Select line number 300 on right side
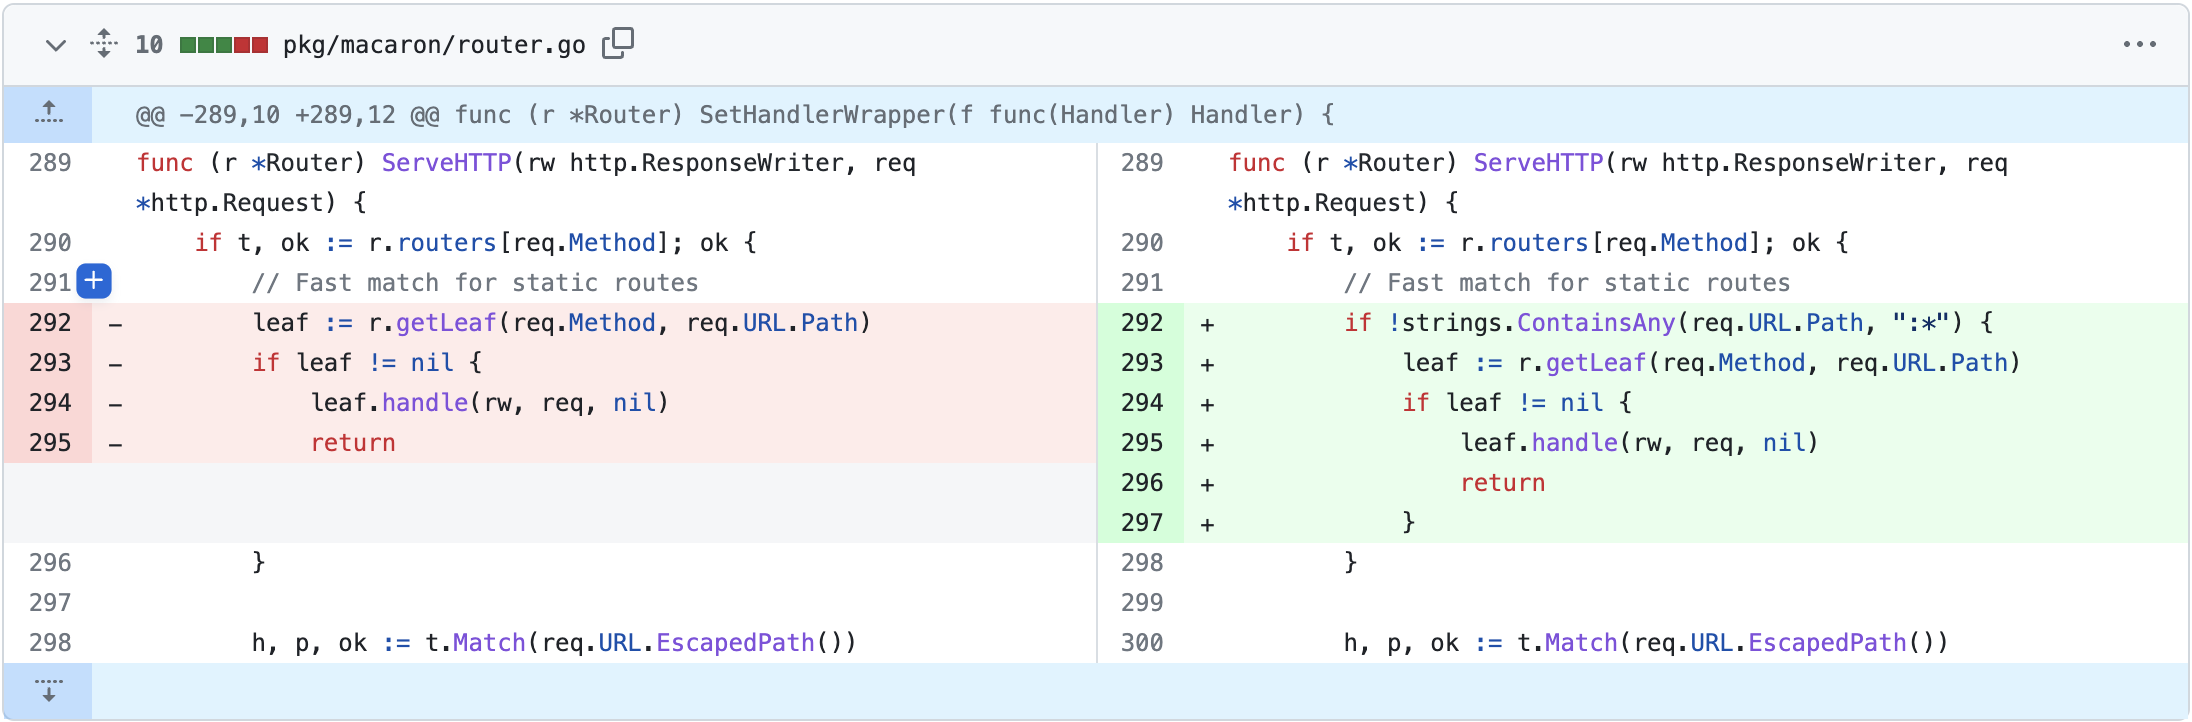 (1142, 643)
